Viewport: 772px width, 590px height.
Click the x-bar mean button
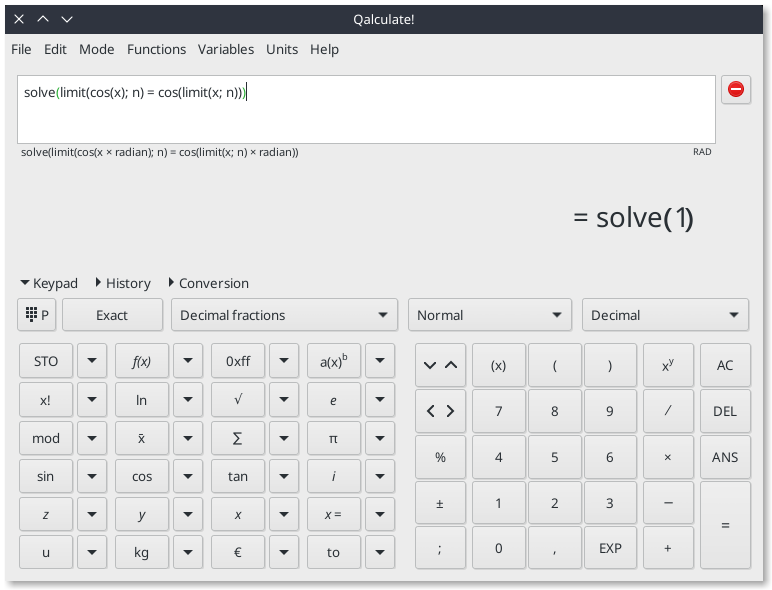pyautogui.click(x=142, y=438)
